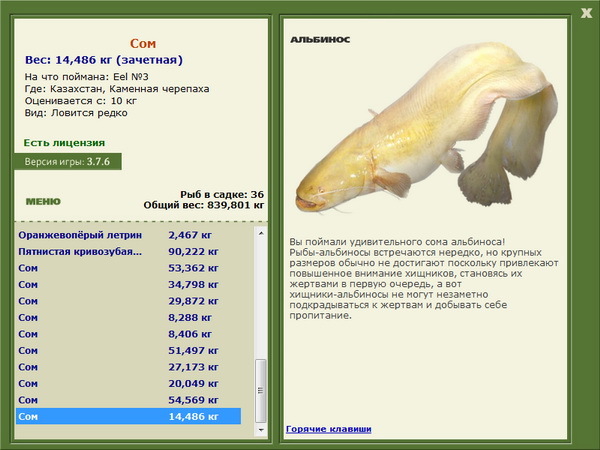Select the Сом weighing 54,569 кг
This screenshot has width=600, height=450.
129,399
